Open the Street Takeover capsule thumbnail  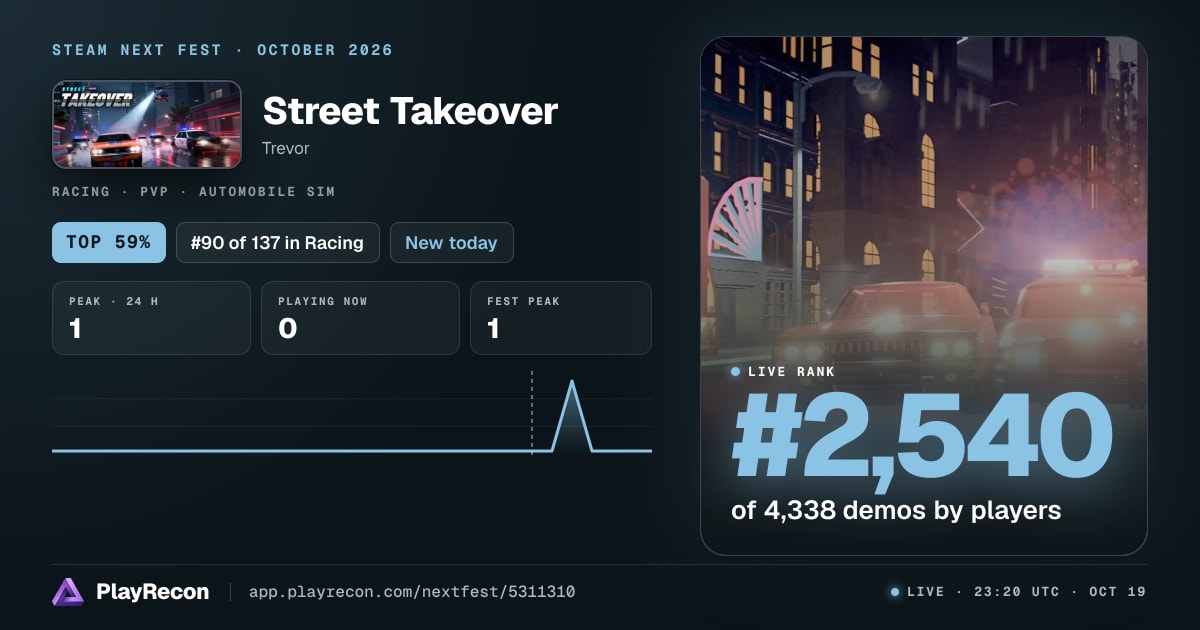[147, 124]
